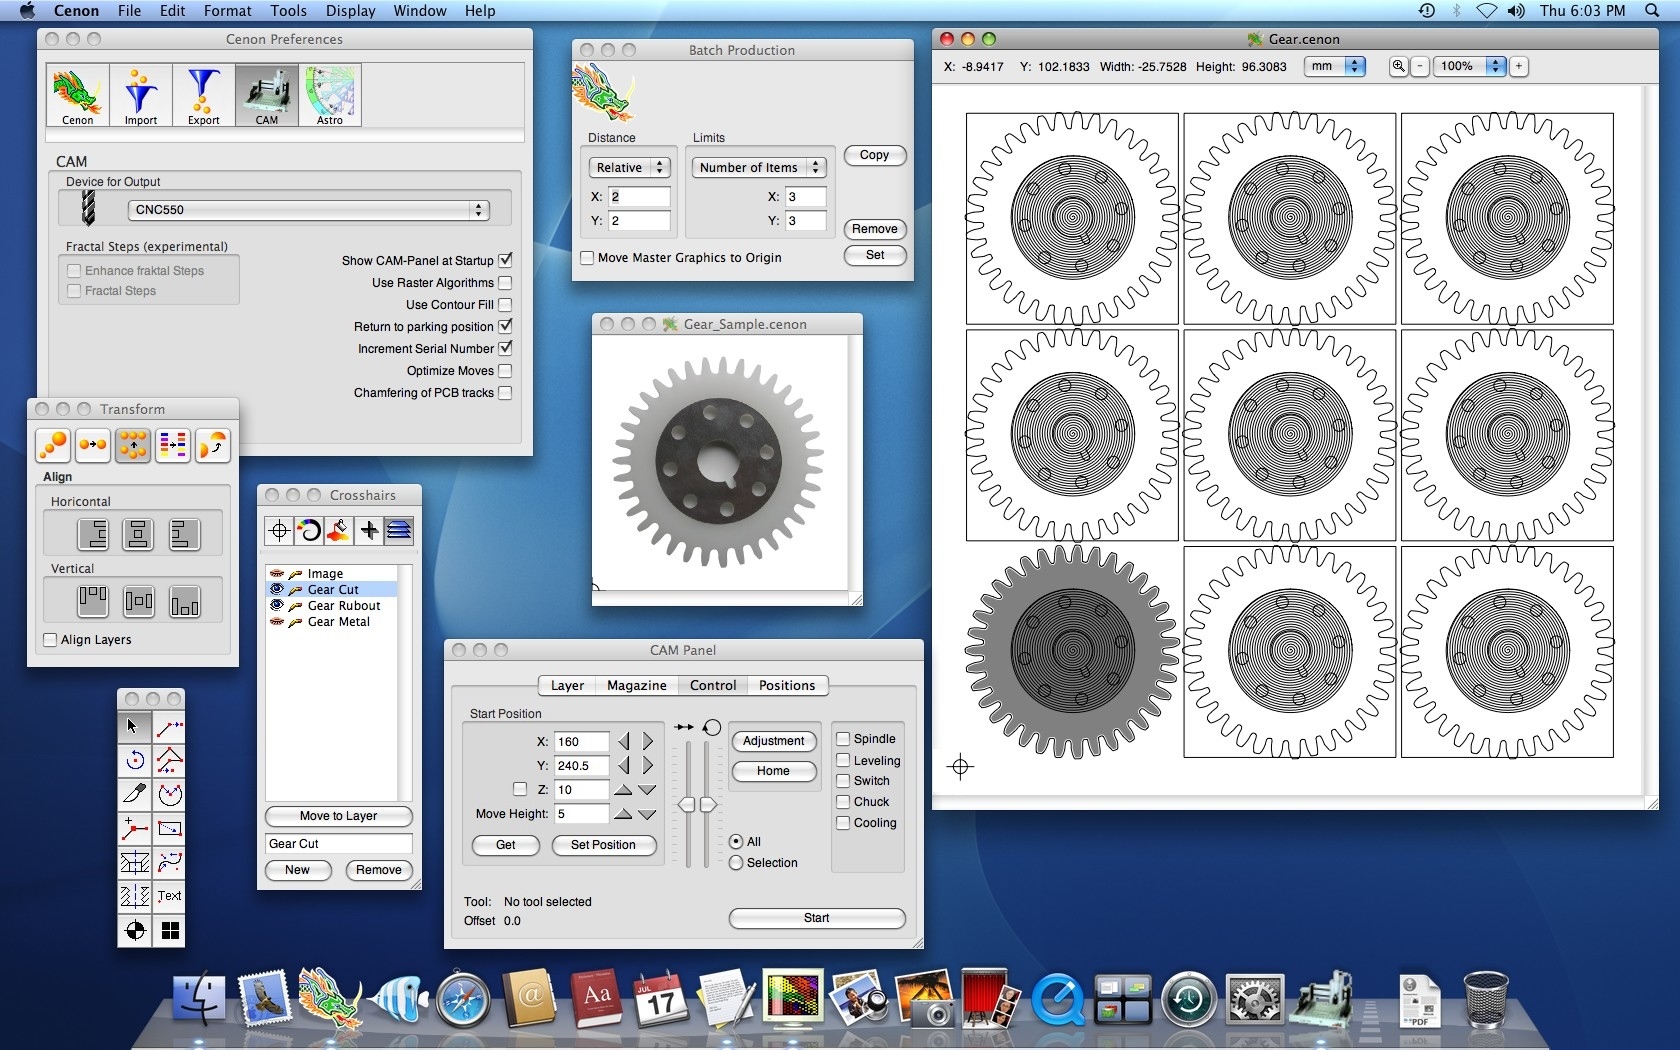The image size is (1680, 1050).
Task: Select the Export preferences icon
Action: [203, 96]
